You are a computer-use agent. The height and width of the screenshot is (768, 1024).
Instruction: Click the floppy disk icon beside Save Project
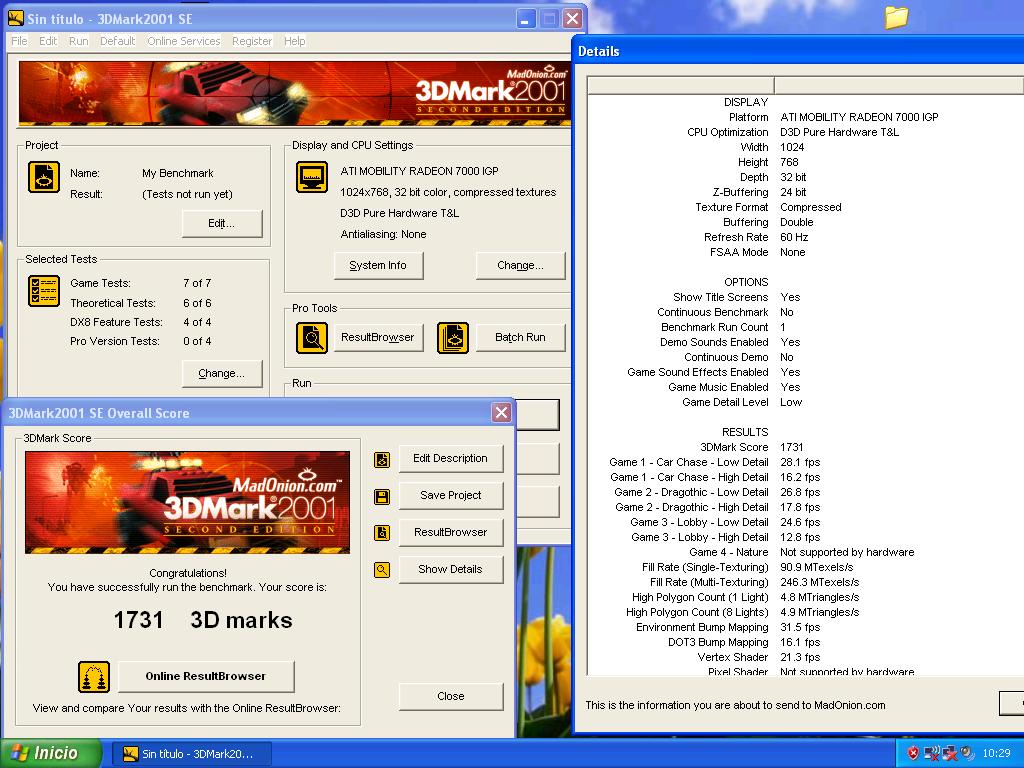tap(382, 496)
